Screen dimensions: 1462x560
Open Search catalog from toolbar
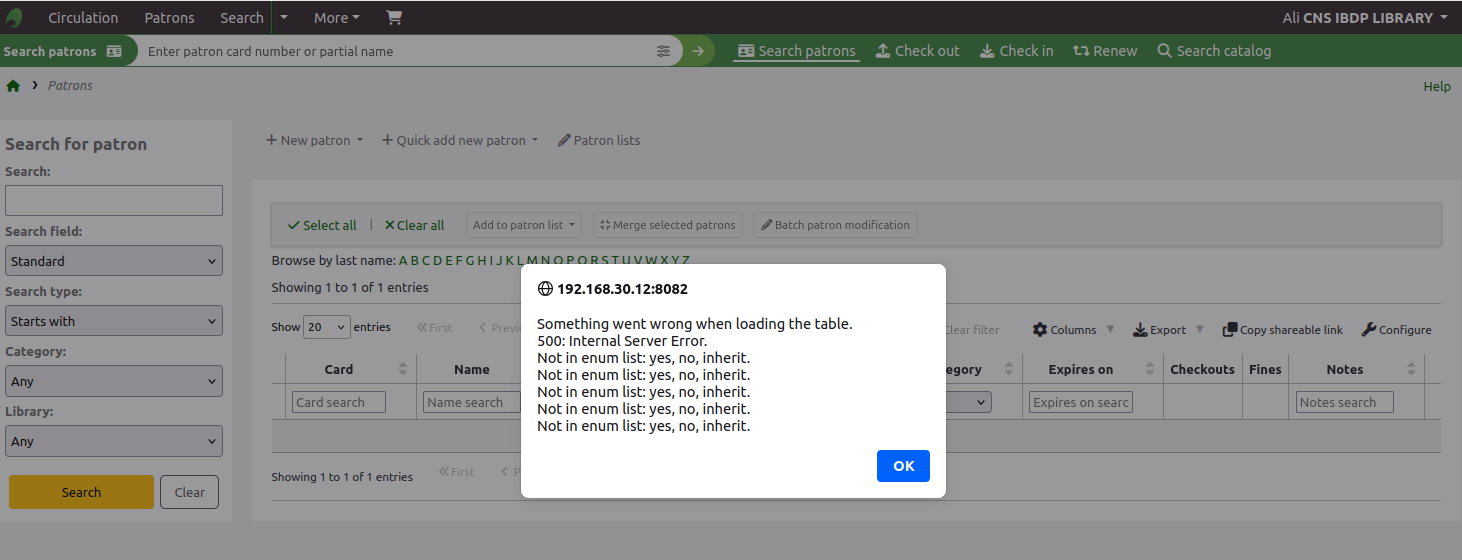click(1214, 51)
